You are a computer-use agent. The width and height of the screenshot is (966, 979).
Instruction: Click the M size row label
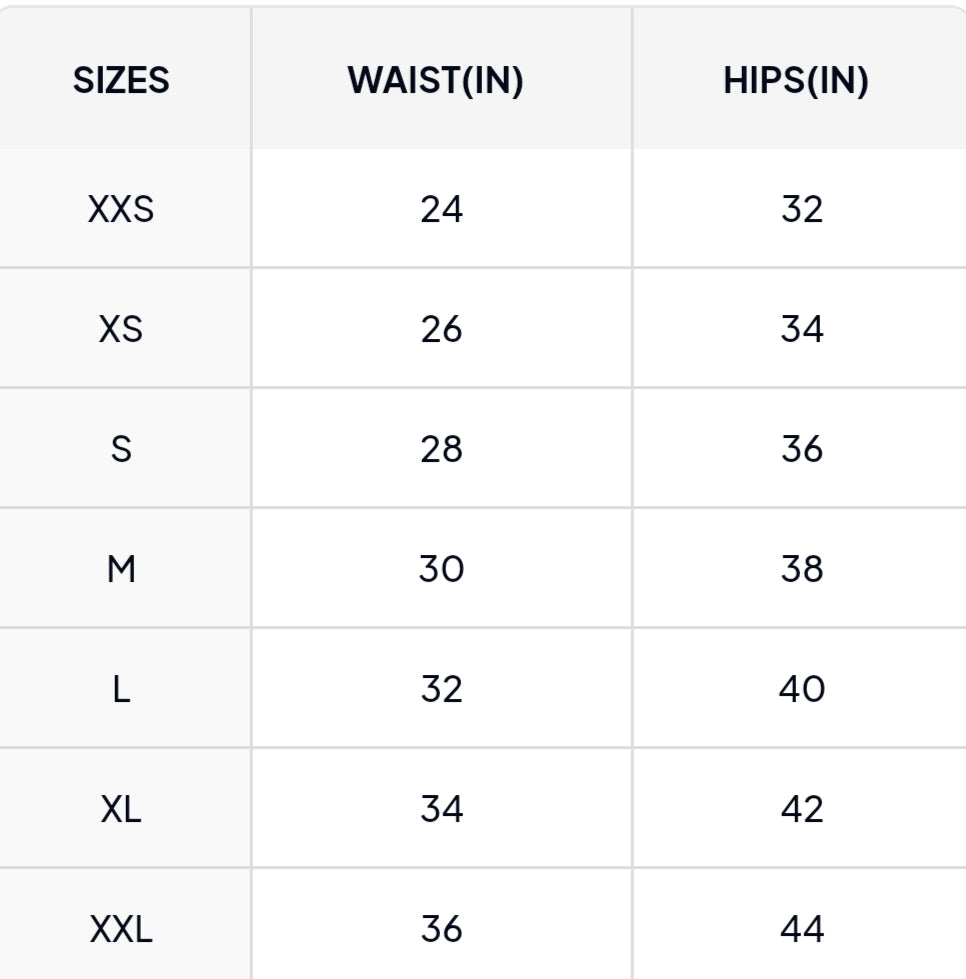click(121, 569)
